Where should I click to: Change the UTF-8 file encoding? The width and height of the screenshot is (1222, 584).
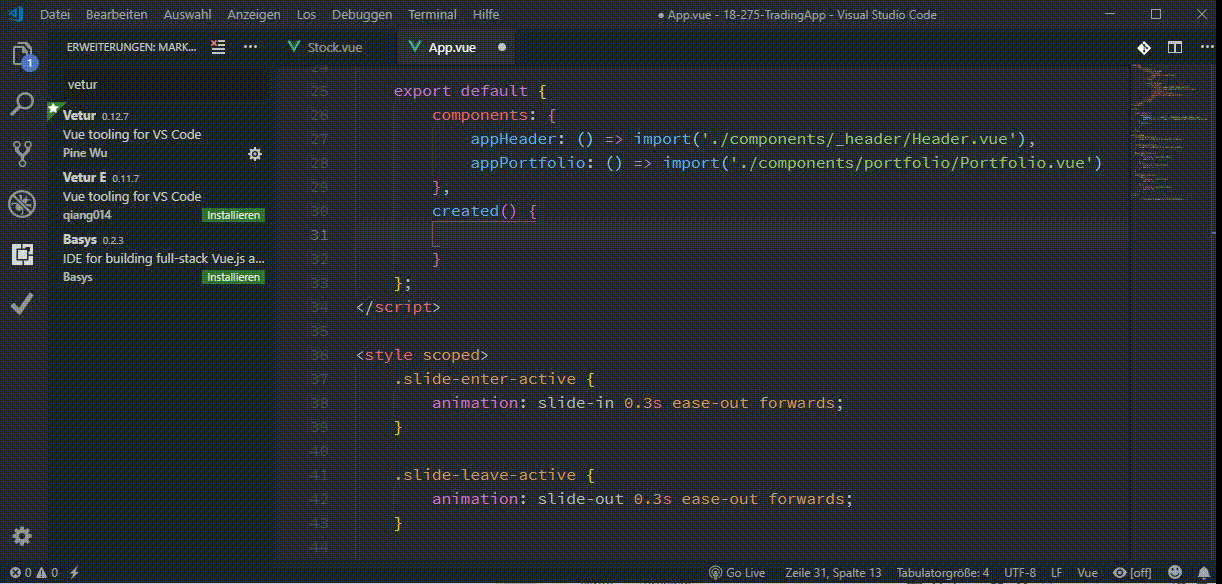(1020, 573)
